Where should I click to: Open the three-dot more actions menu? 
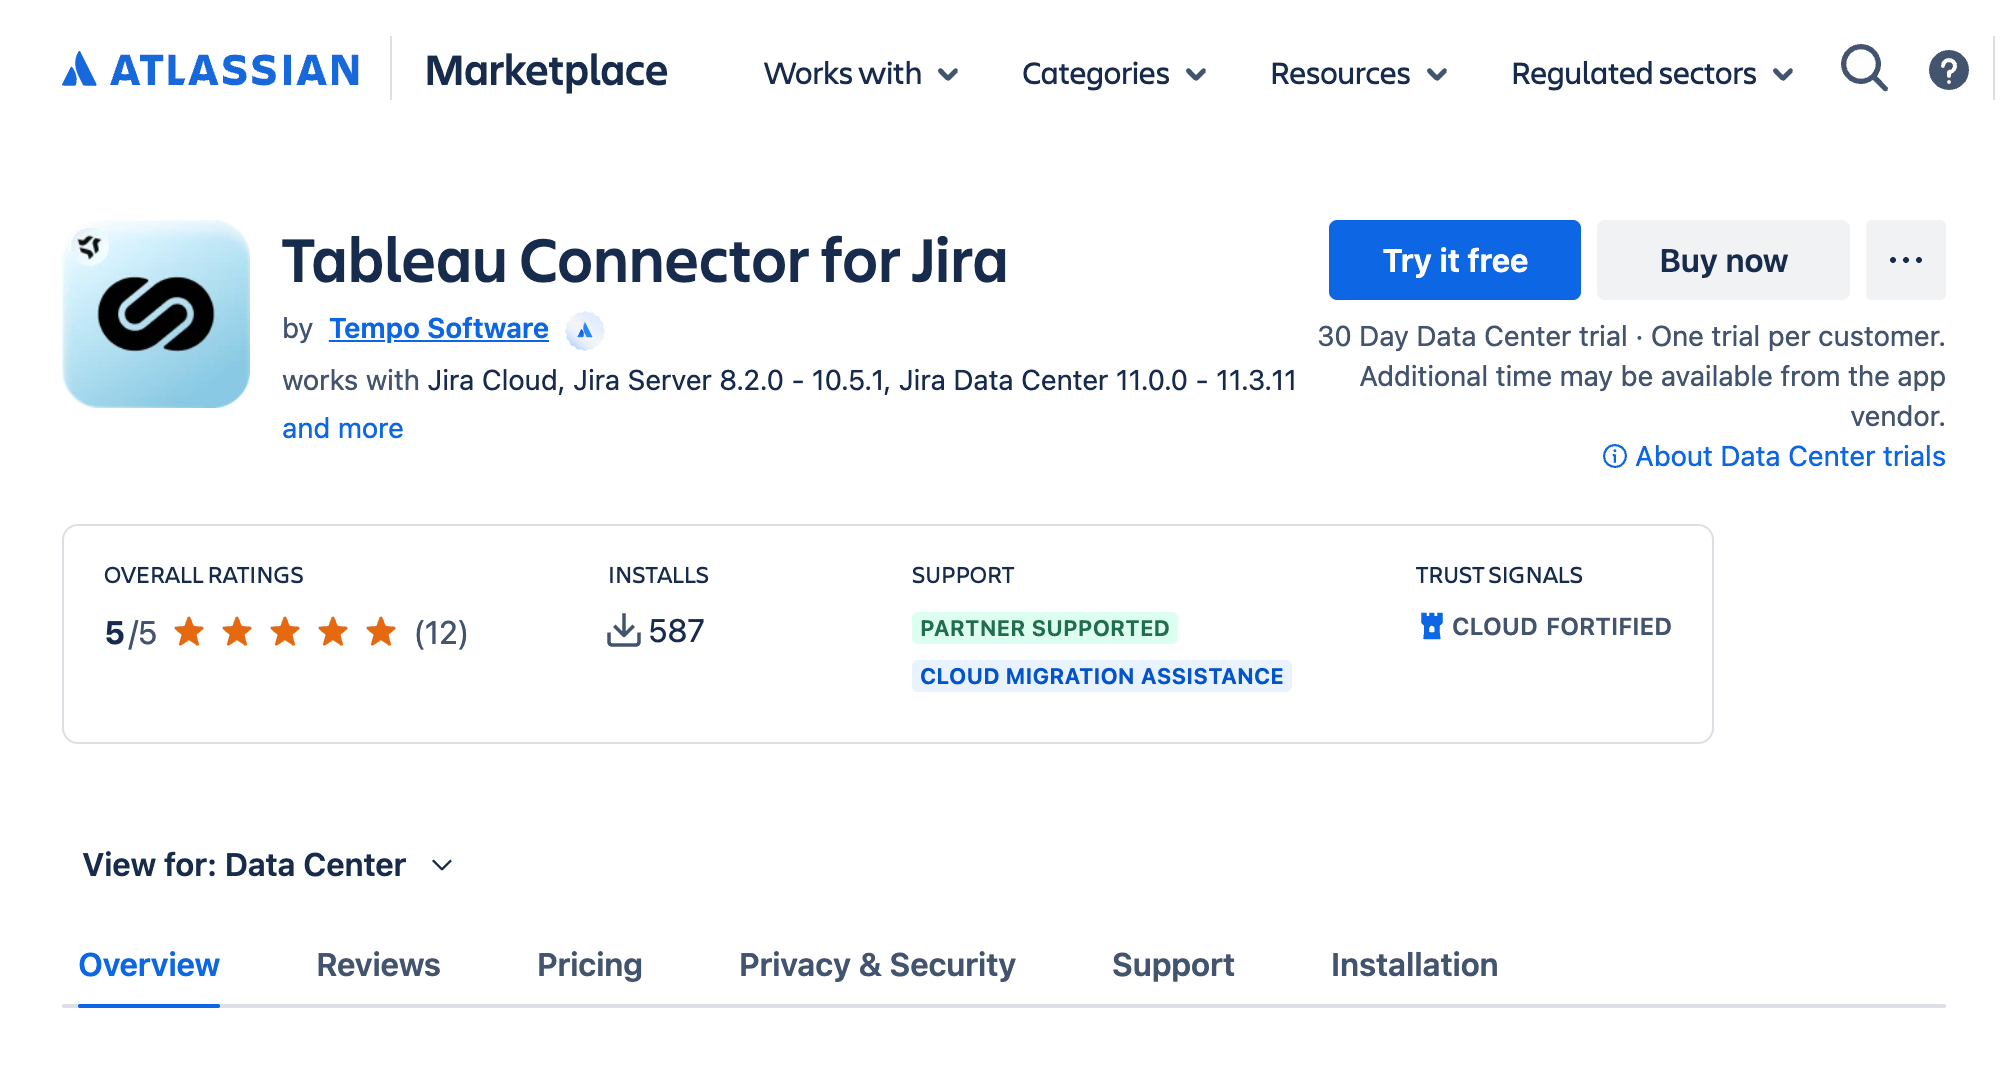1905,260
